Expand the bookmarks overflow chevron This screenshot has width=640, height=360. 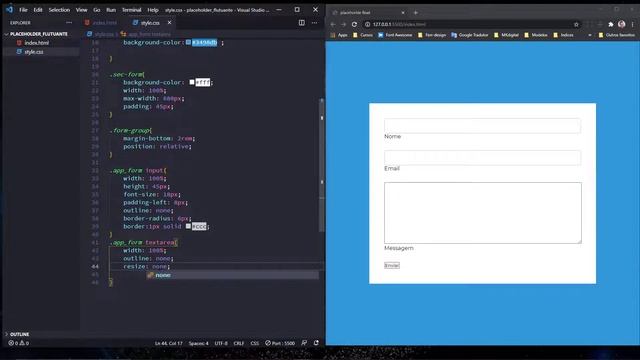pyautogui.click(x=590, y=35)
